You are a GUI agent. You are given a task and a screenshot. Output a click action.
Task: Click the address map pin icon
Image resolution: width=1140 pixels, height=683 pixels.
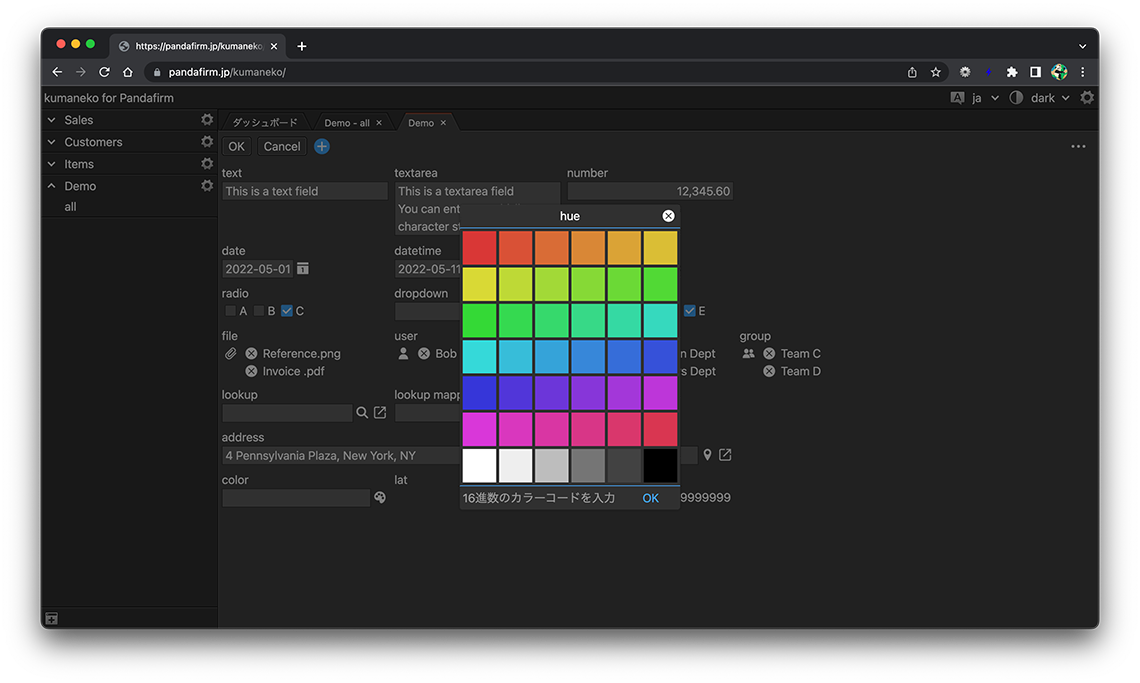click(707, 455)
